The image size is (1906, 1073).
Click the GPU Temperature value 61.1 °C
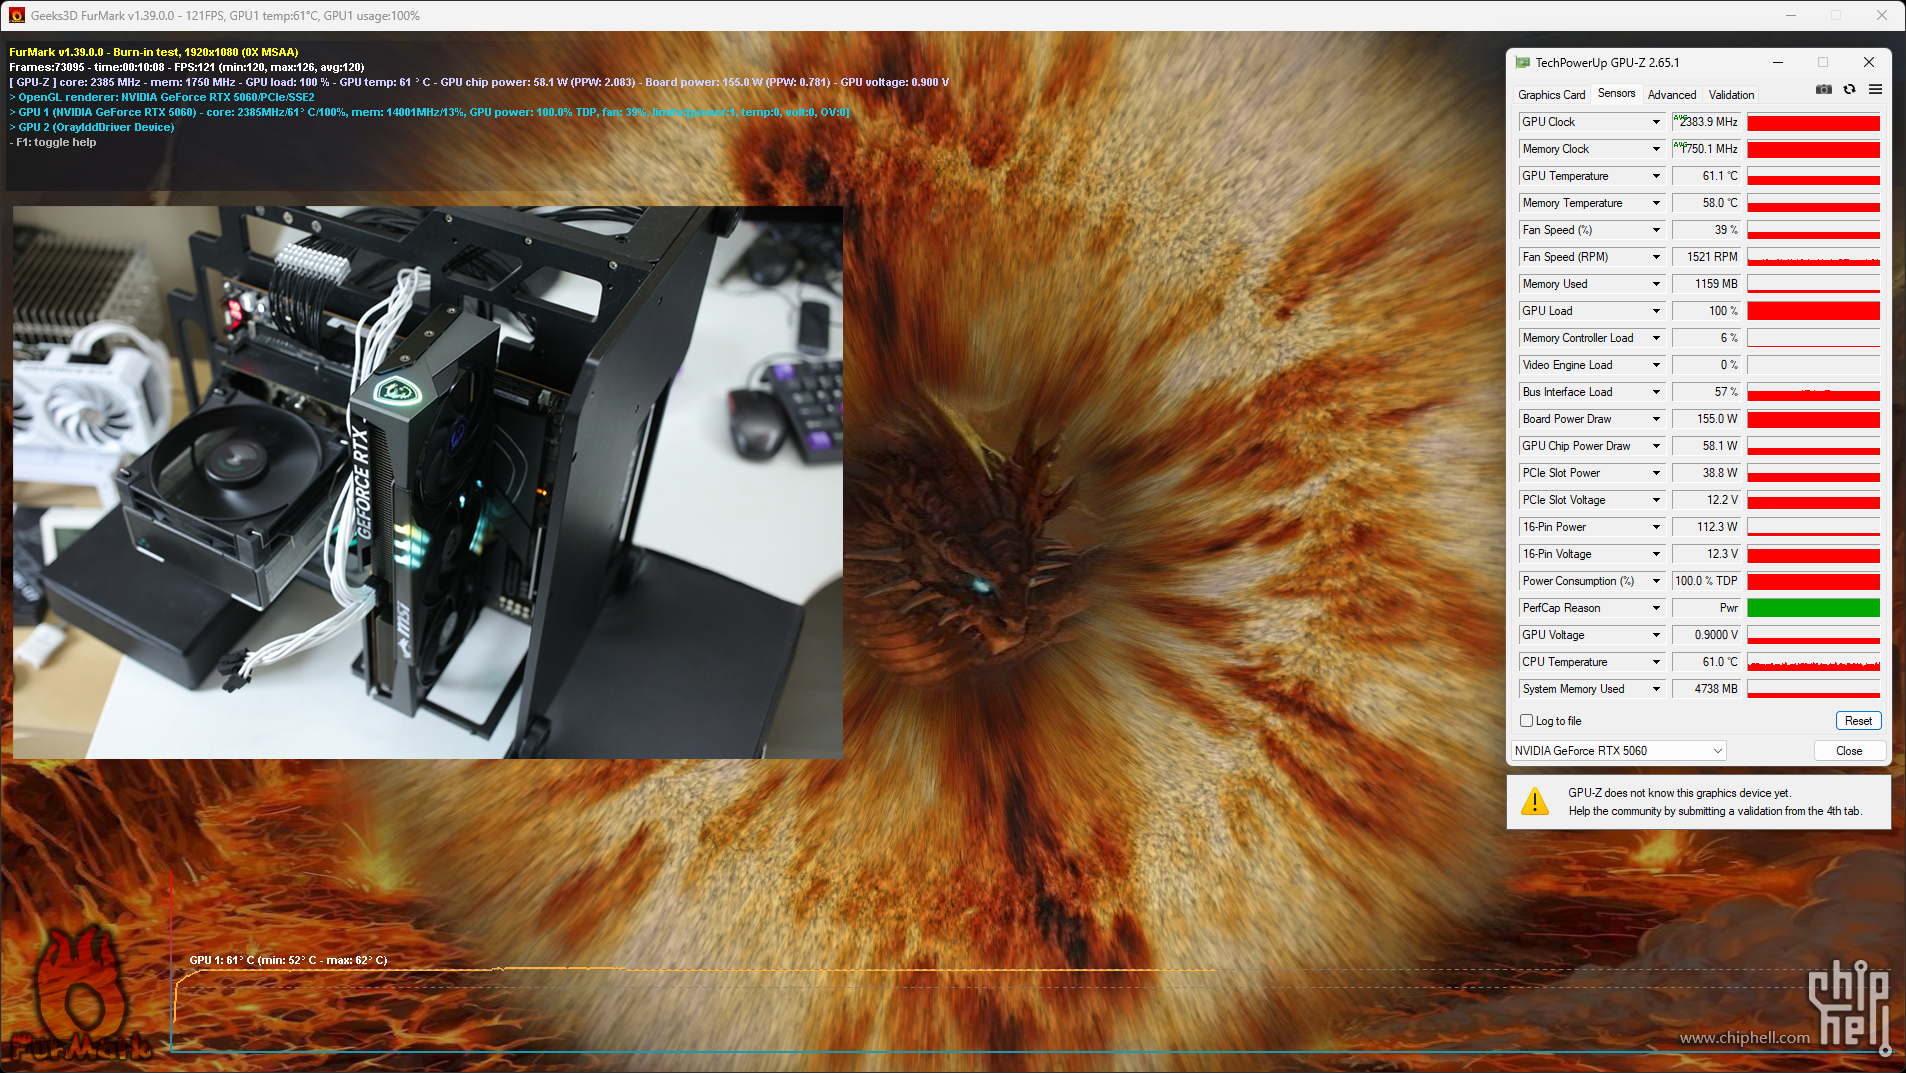click(1707, 176)
